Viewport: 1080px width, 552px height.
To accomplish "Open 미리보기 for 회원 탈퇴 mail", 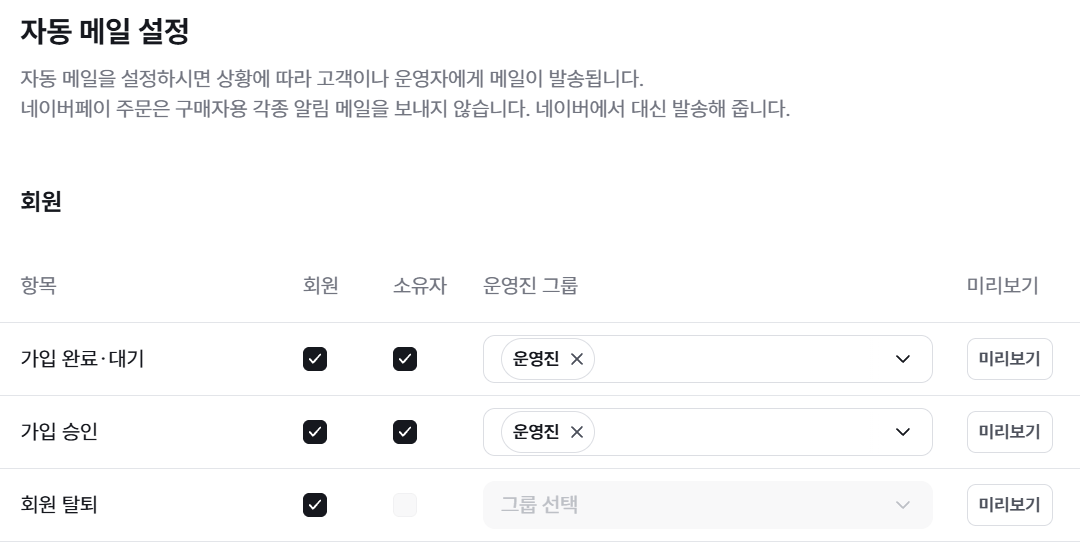I will [x=1009, y=505].
